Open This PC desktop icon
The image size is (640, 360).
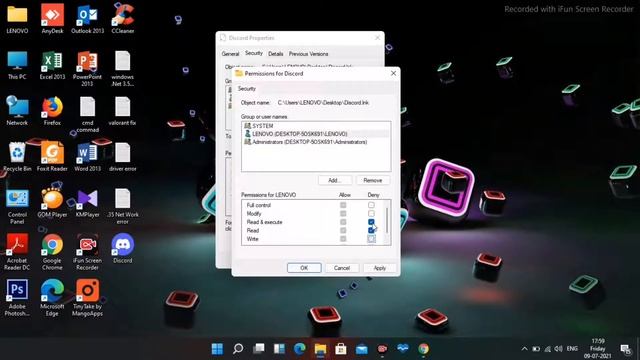[17, 65]
